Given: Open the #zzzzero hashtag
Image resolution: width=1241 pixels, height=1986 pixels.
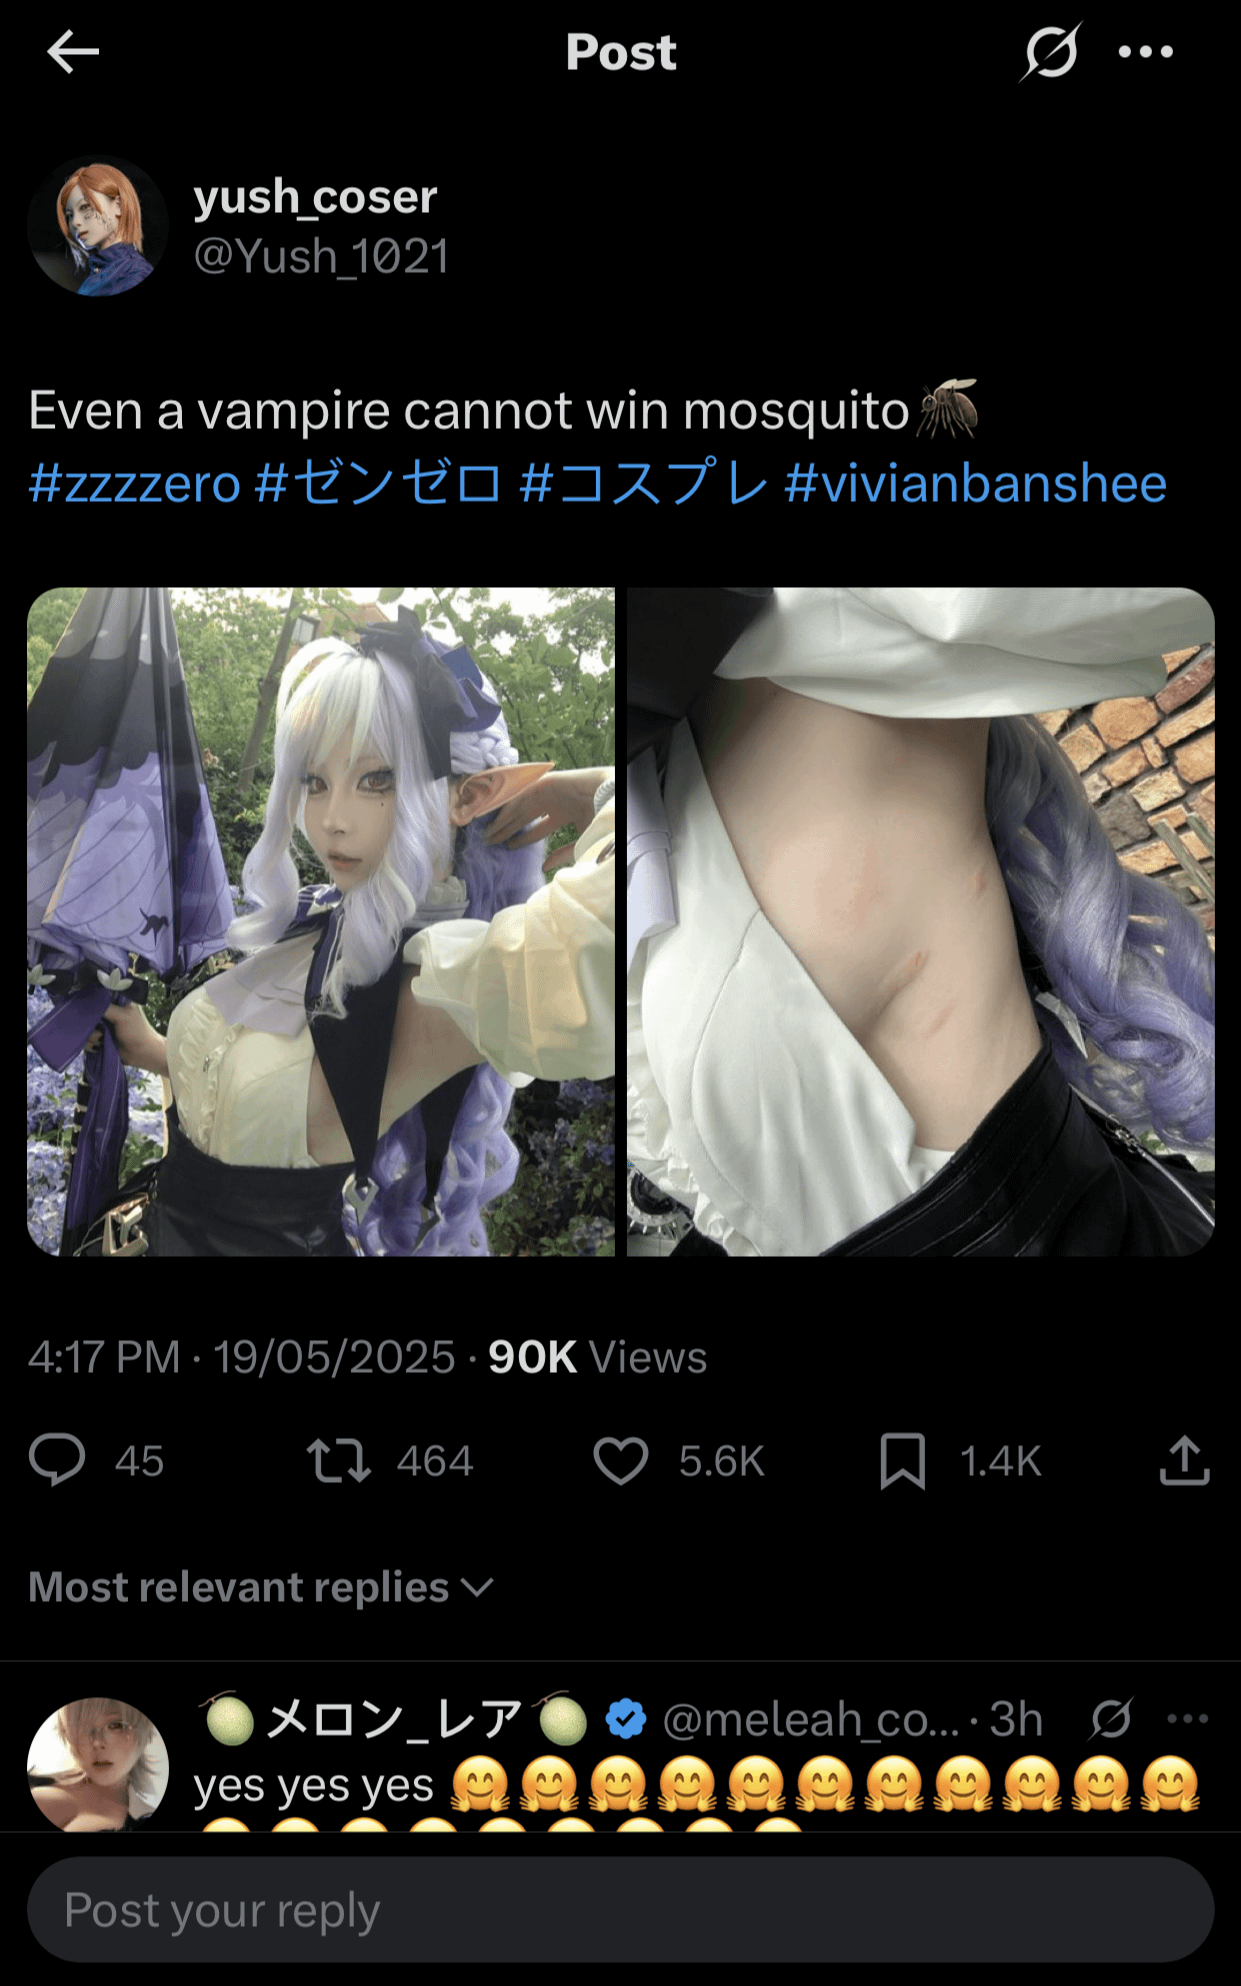Looking at the screenshot, I should click(x=135, y=484).
